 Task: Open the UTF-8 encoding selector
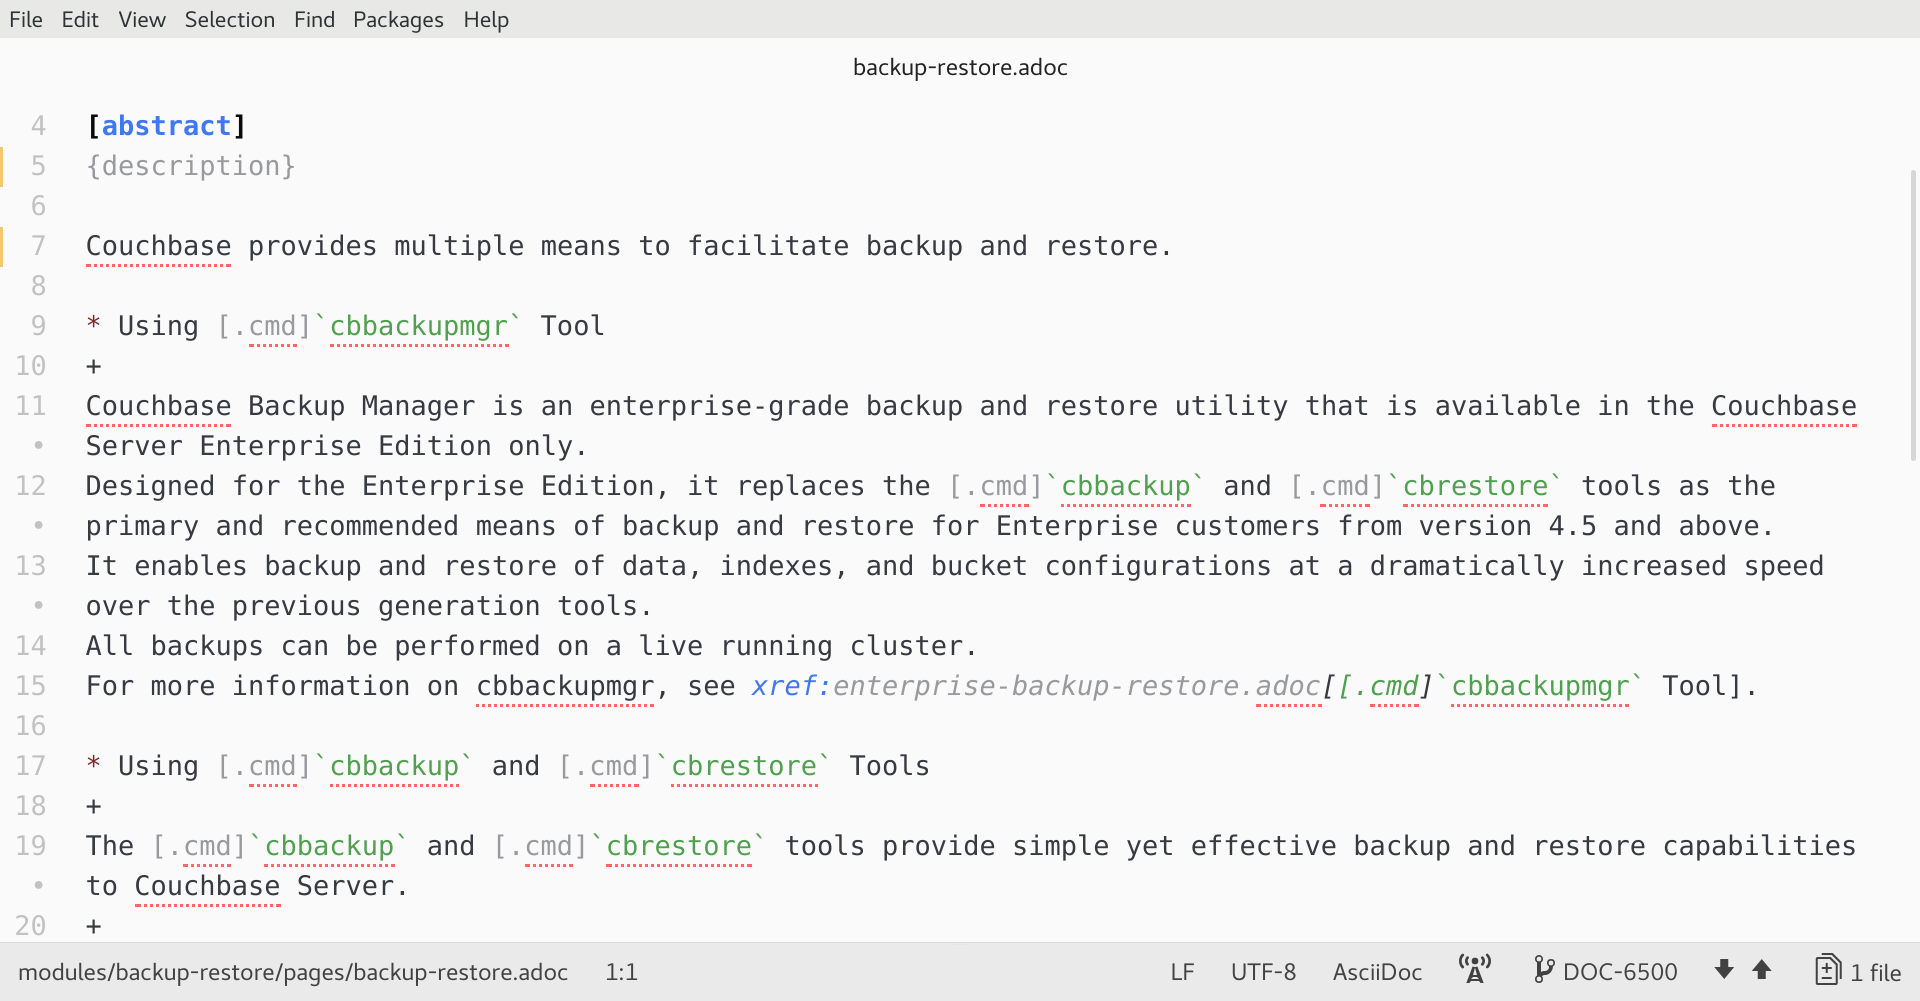(1262, 970)
